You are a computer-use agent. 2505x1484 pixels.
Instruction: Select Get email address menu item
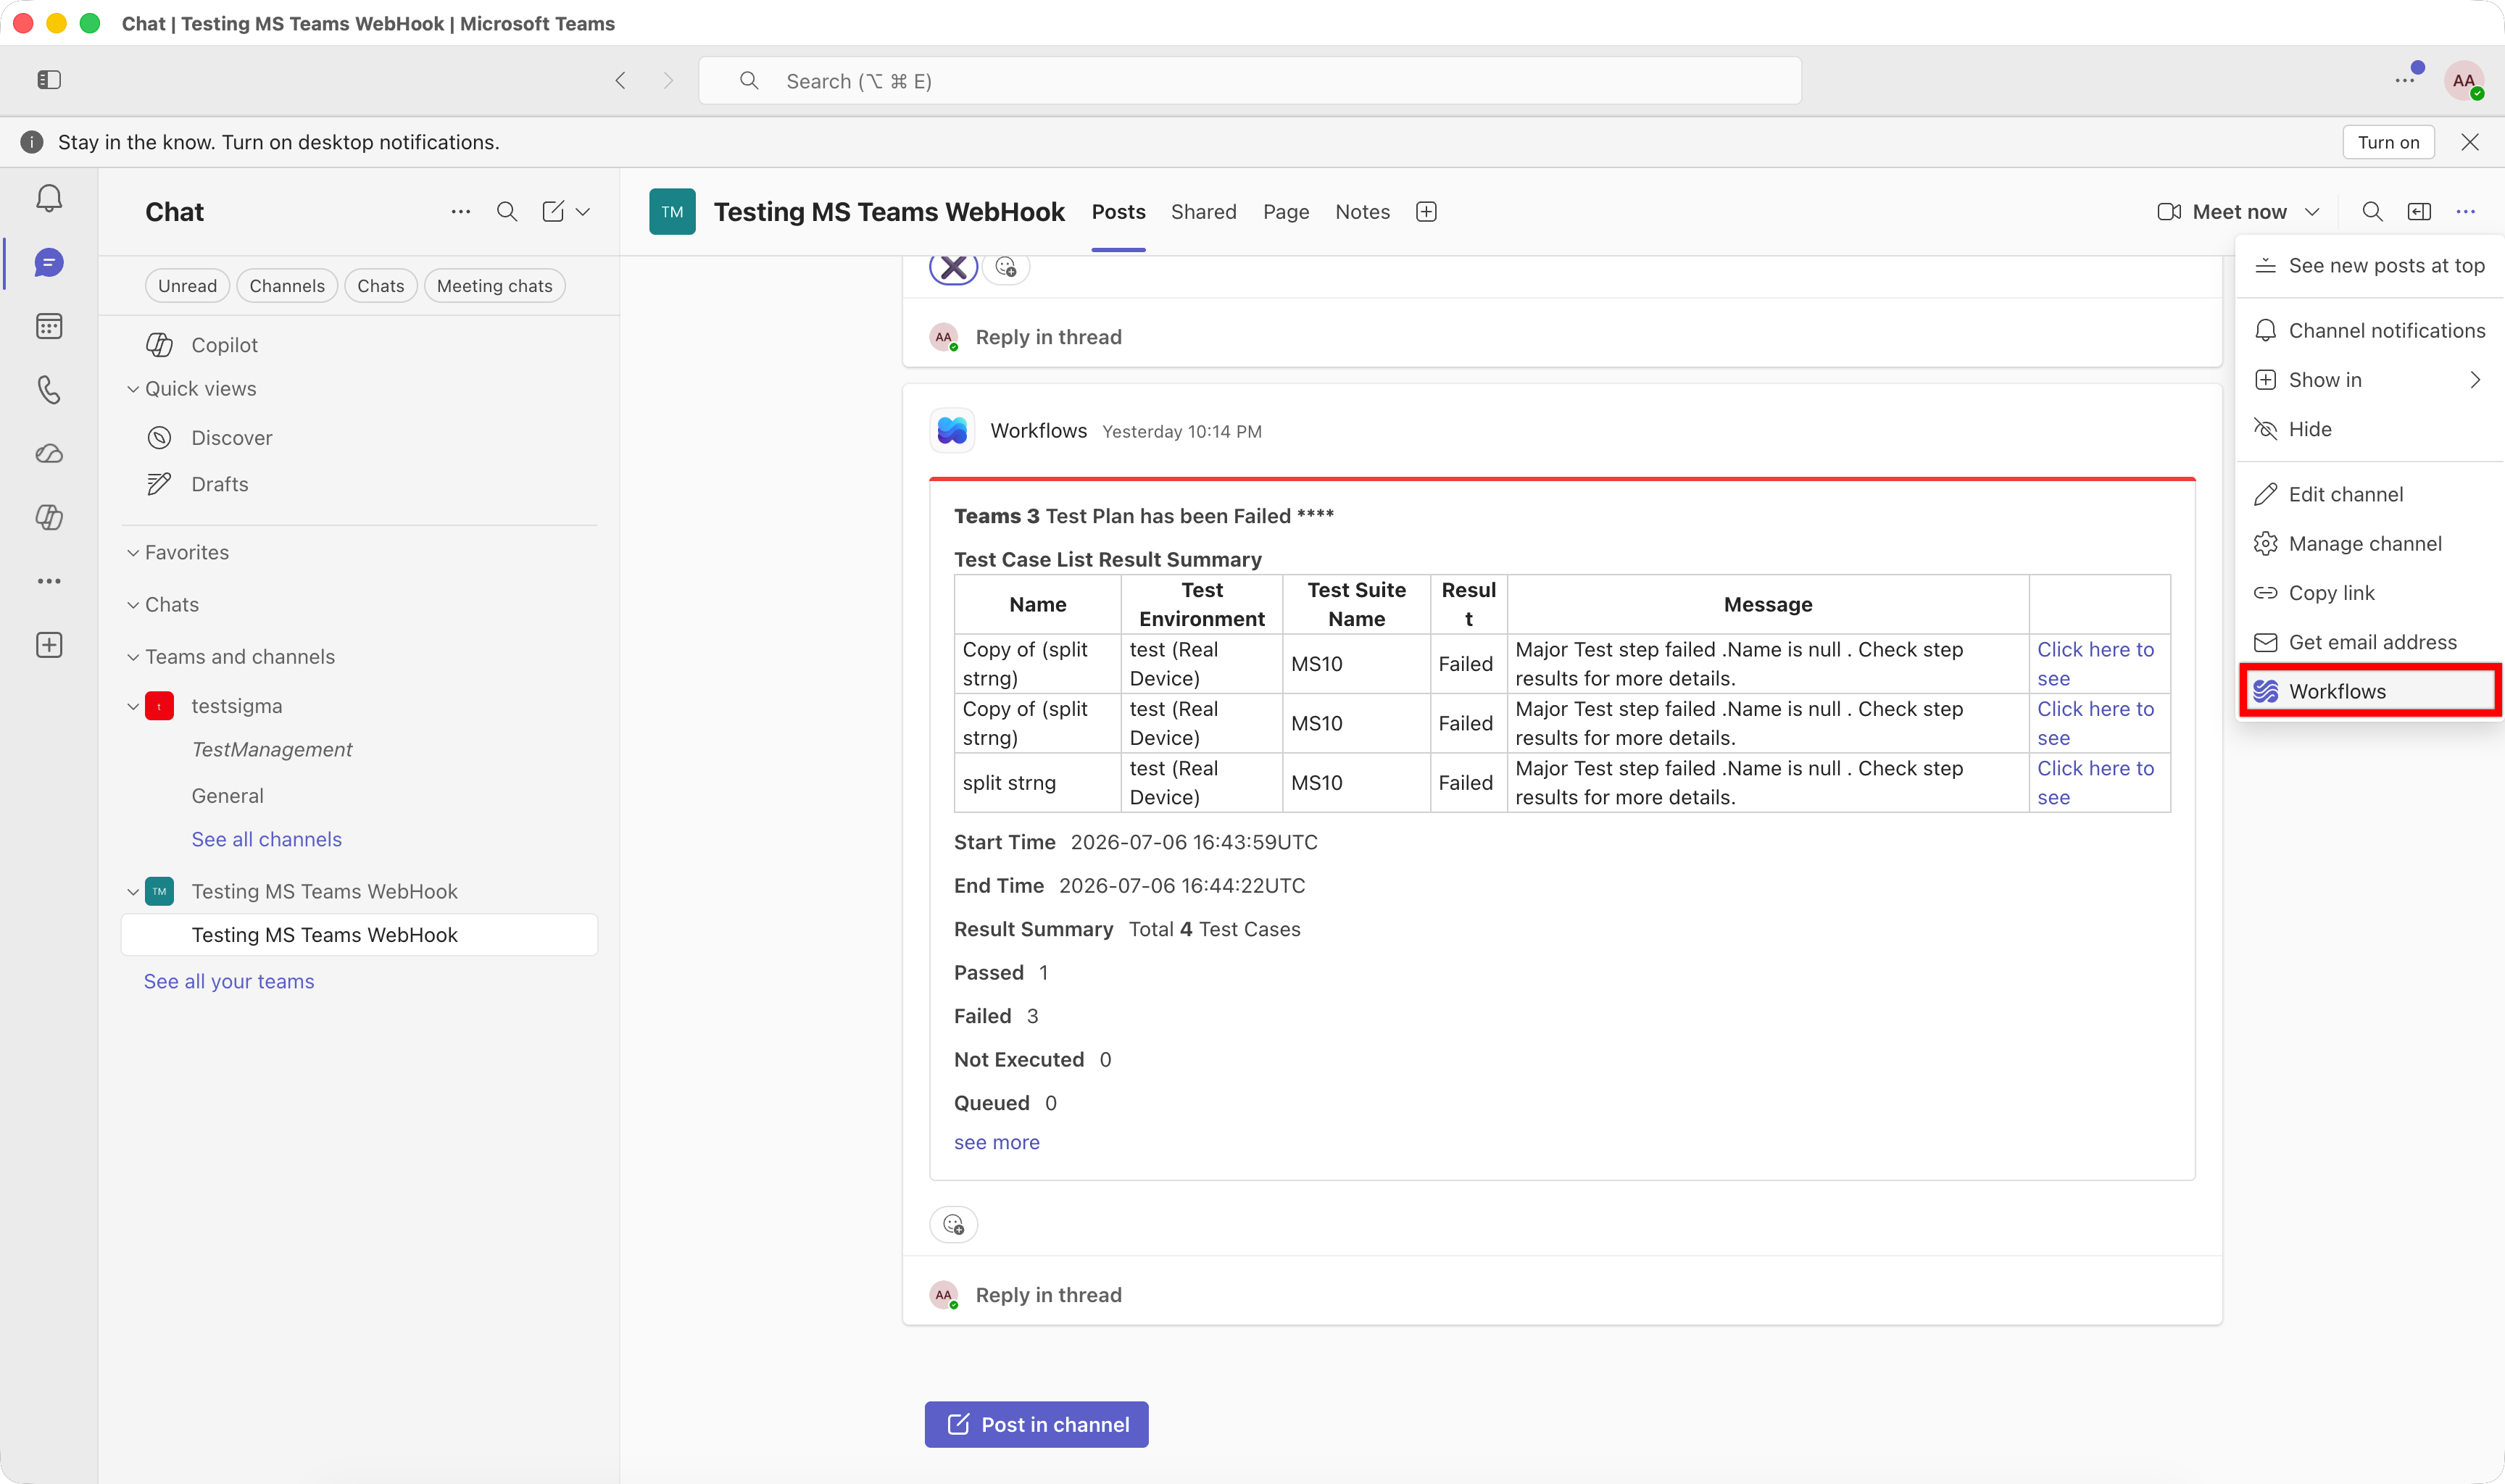click(2368, 642)
